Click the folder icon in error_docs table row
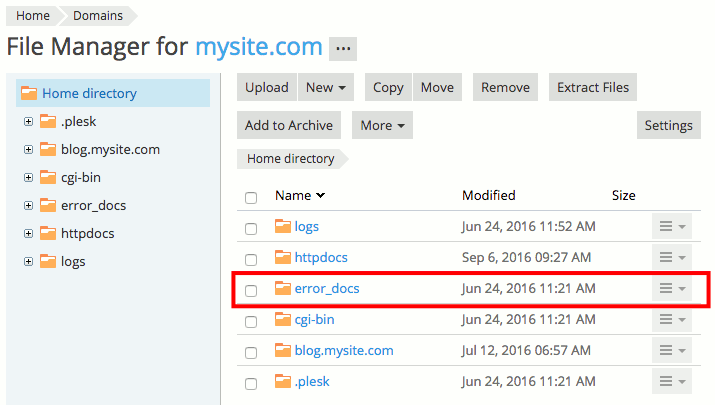The height and width of the screenshot is (405, 715). (283, 288)
